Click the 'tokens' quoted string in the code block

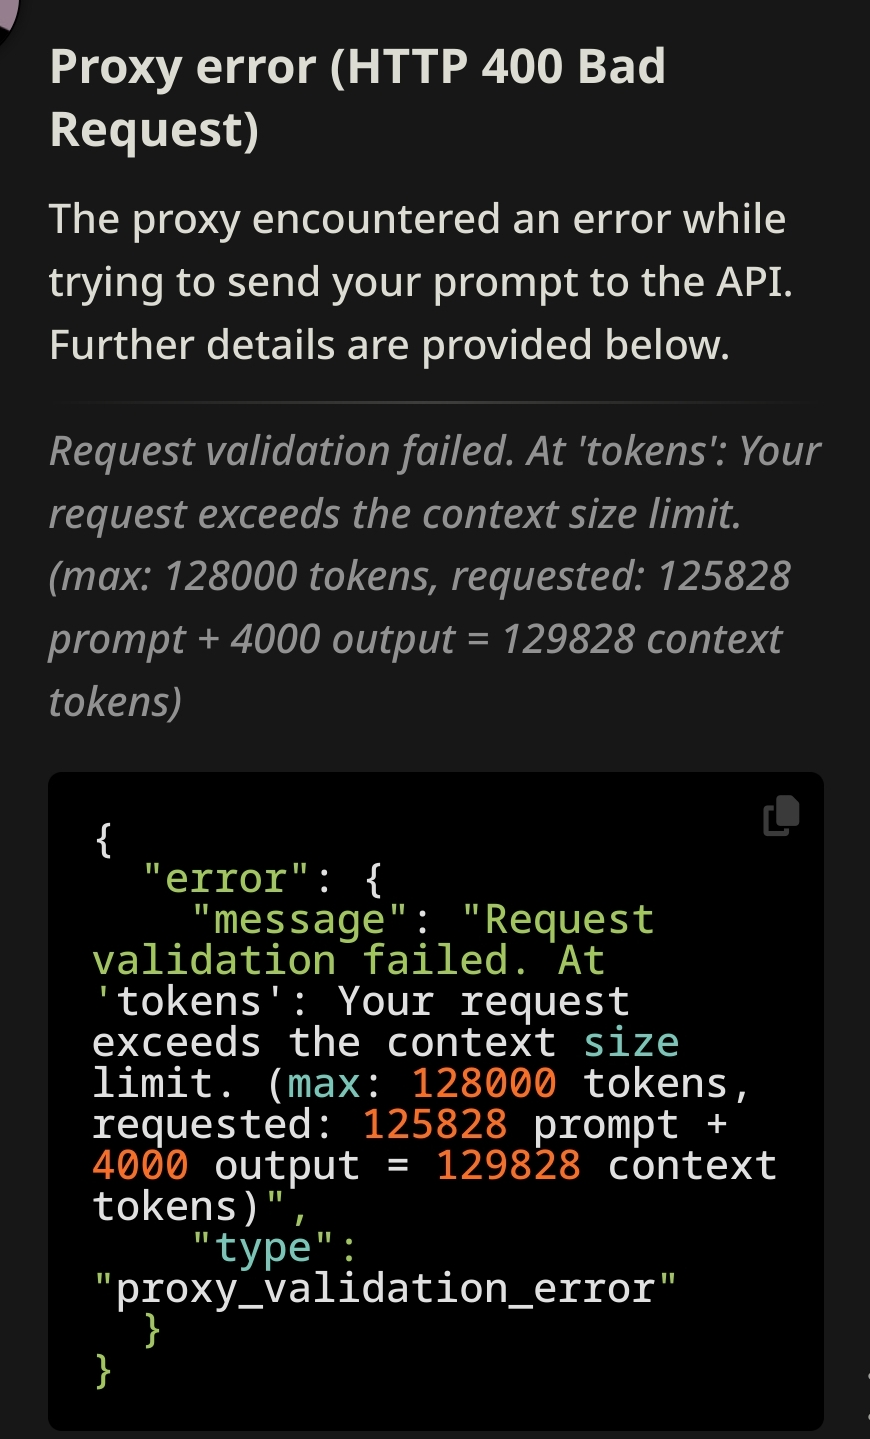point(190,1002)
